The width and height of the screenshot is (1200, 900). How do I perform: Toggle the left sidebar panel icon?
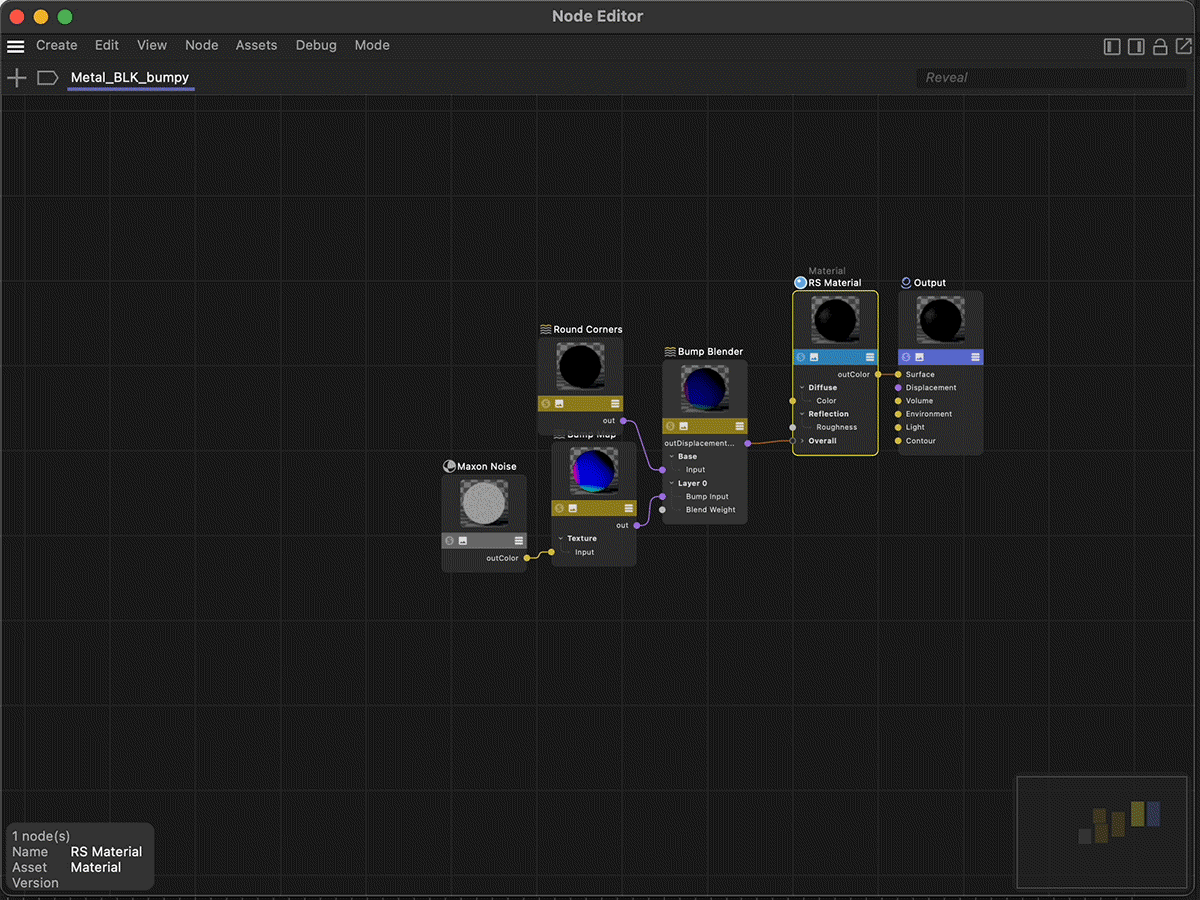[1112, 47]
